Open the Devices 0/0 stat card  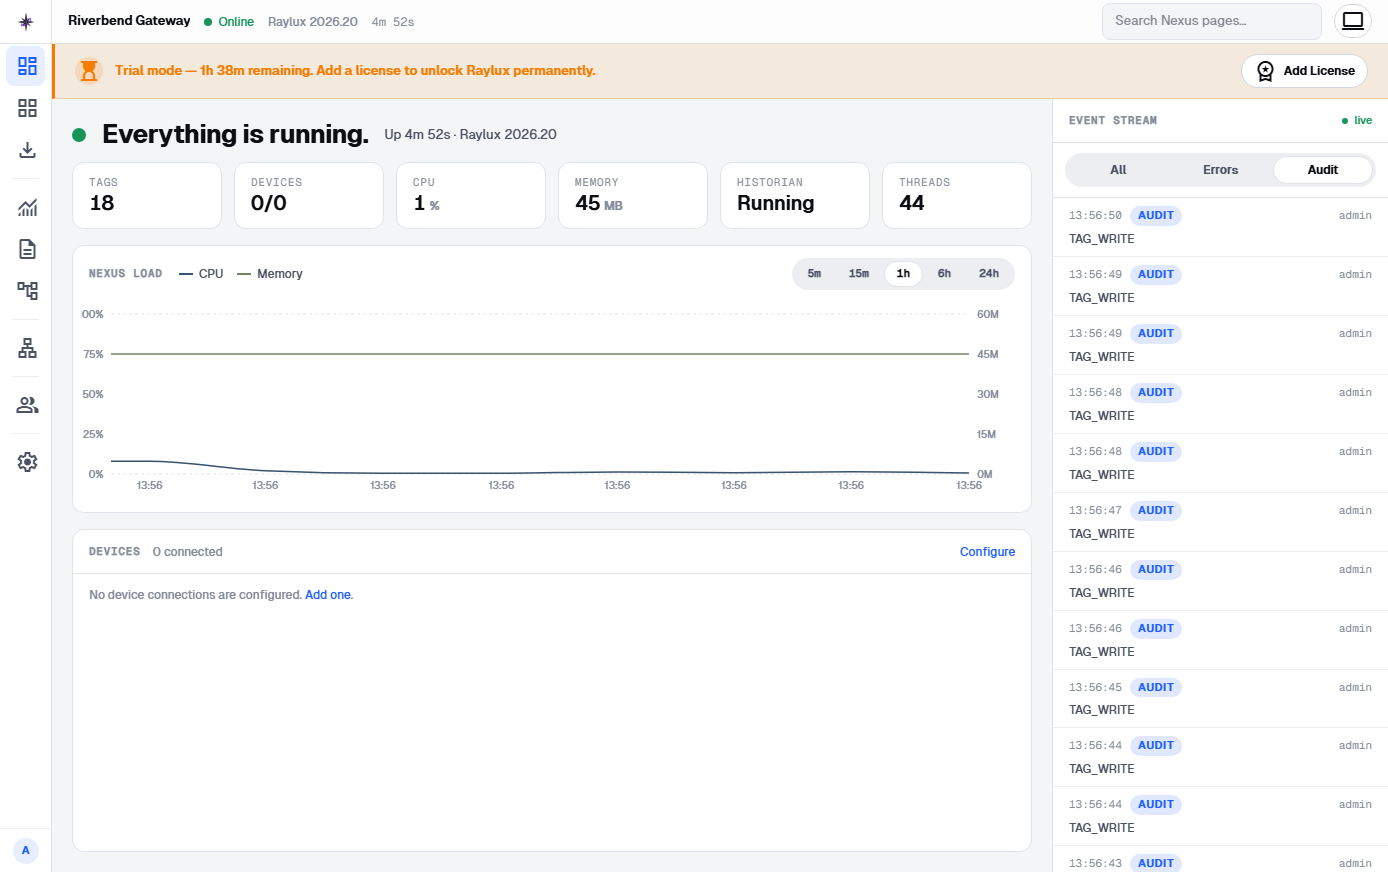309,196
